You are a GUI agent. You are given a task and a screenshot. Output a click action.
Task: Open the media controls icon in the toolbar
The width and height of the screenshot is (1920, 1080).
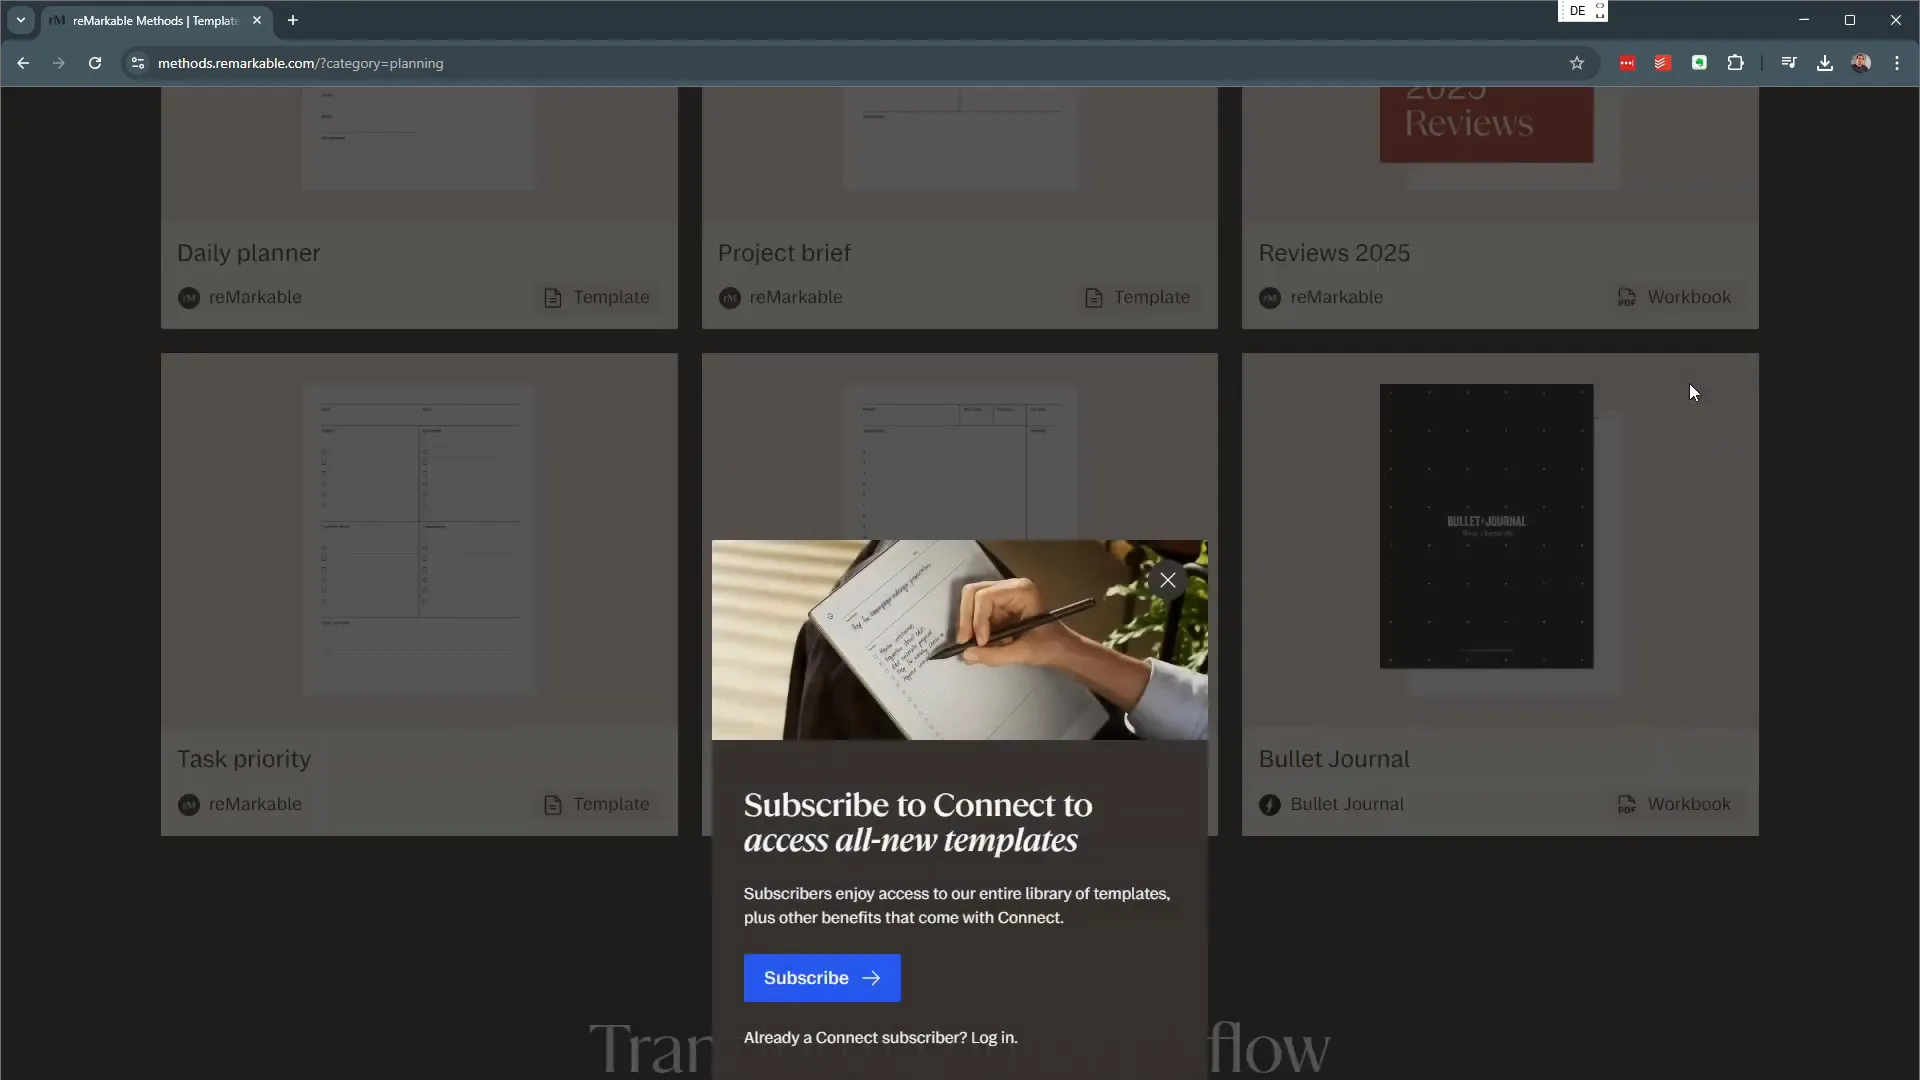click(1789, 63)
